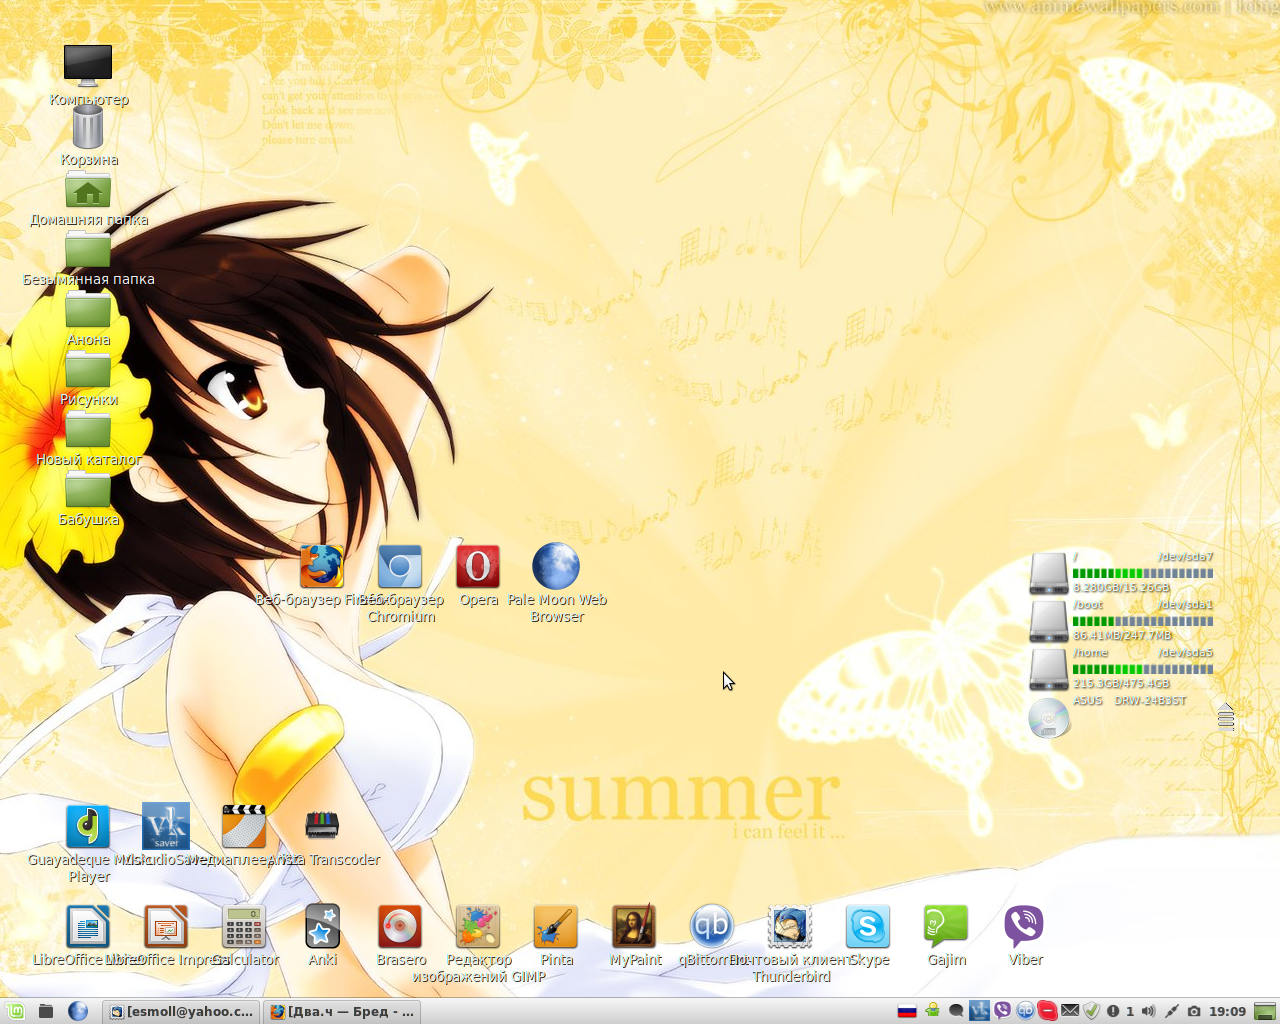Launch the GIMP image editor icon
This screenshot has width=1280, height=1024.
click(x=478, y=927)
